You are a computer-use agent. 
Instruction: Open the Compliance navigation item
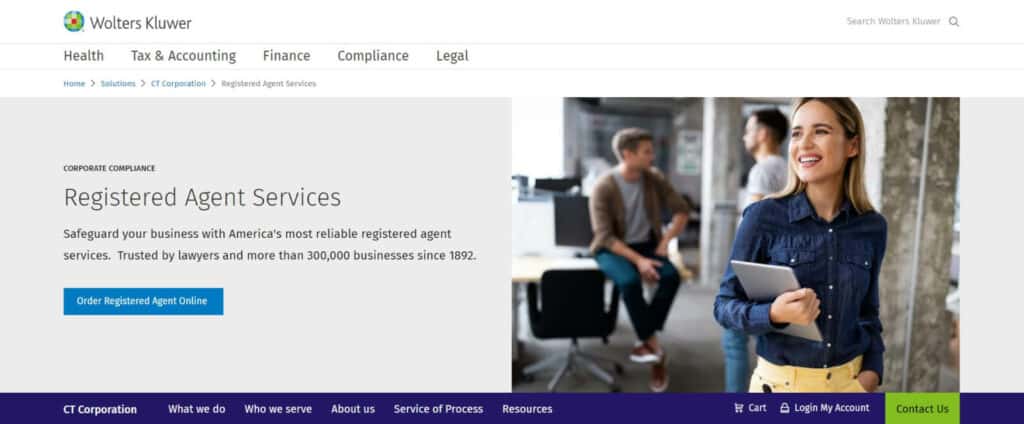373,56
